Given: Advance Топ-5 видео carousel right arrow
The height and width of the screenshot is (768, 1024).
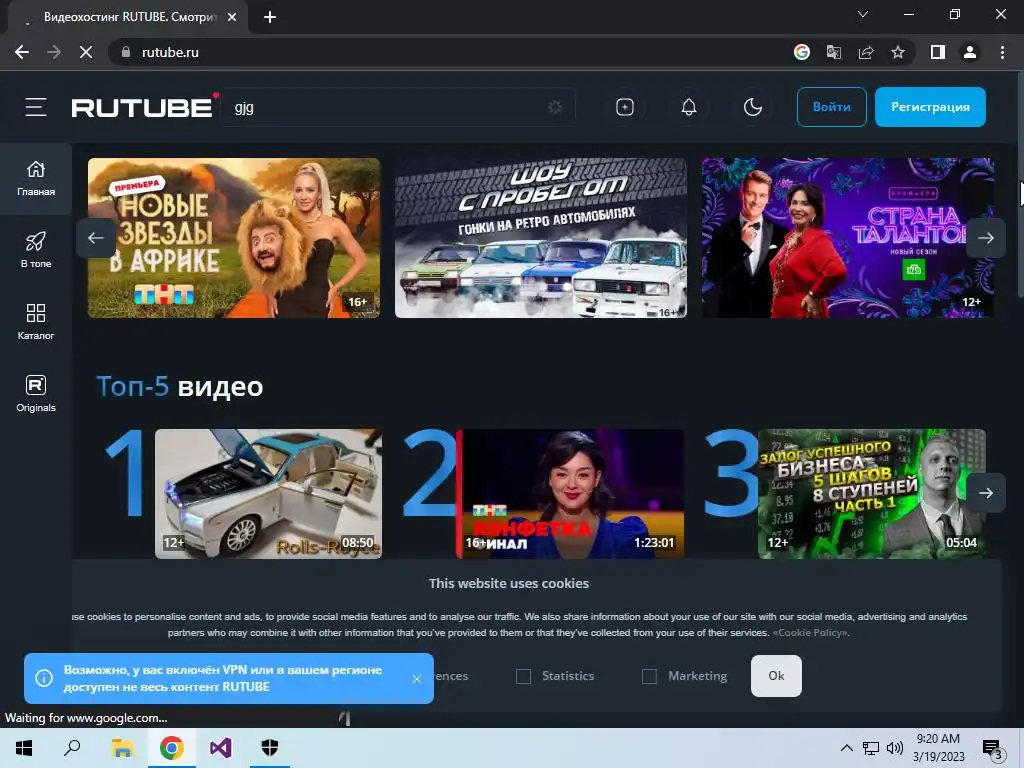Looking at the screenshot, I should click(986, 493).
